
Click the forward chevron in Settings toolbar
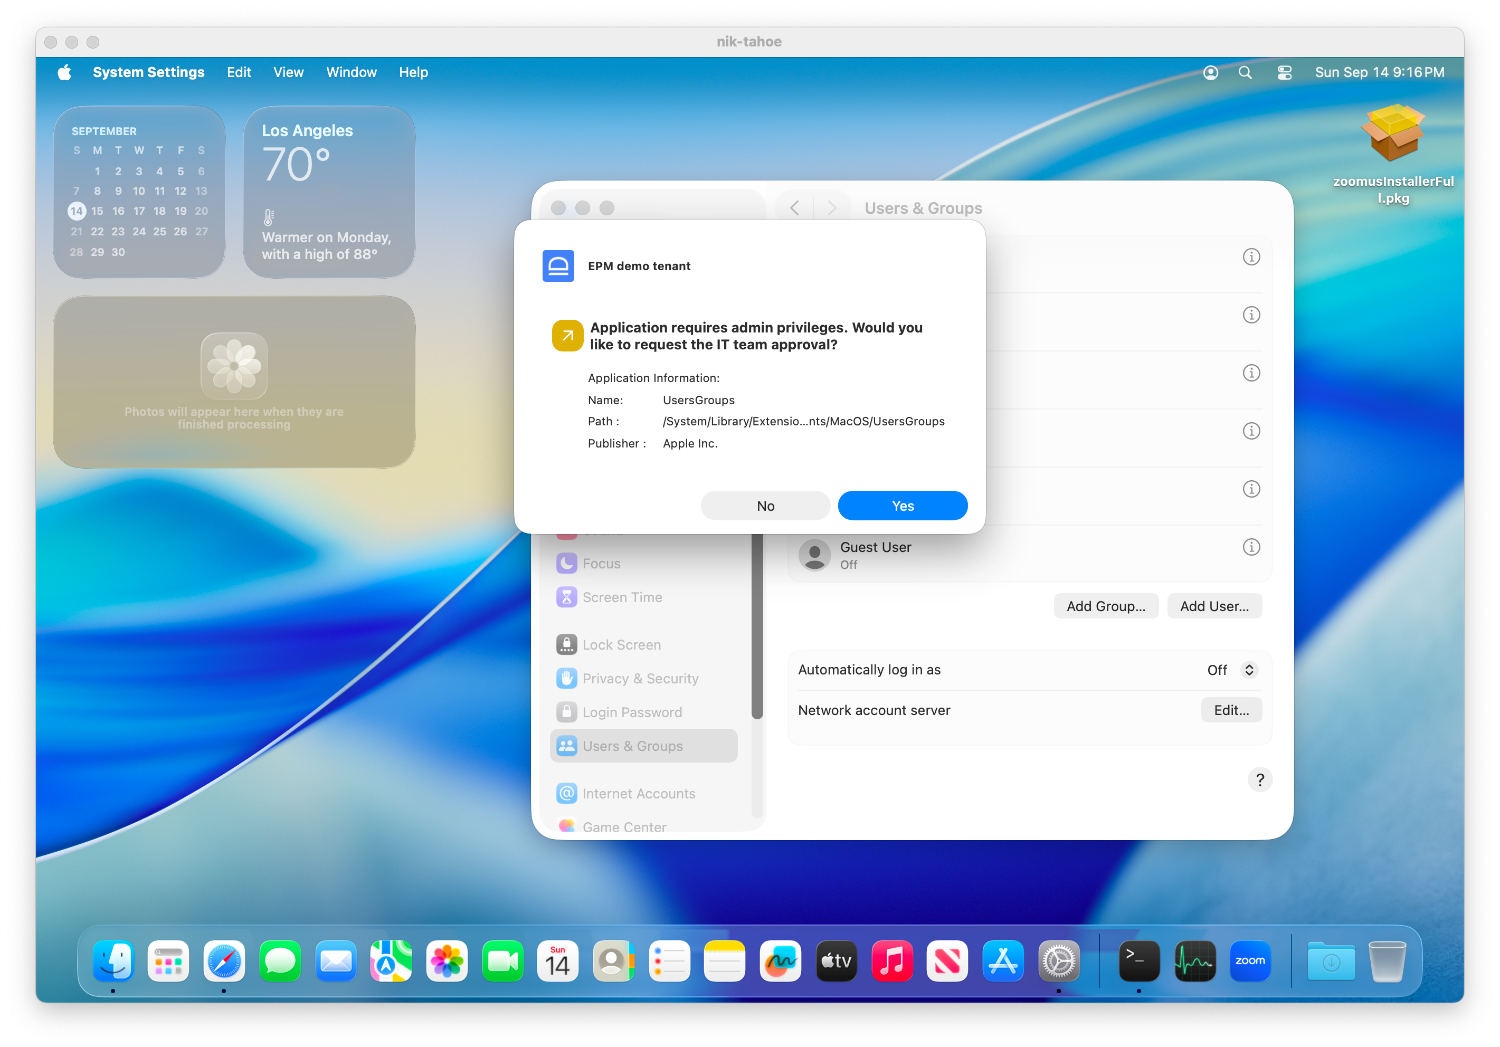click(832, 208)
